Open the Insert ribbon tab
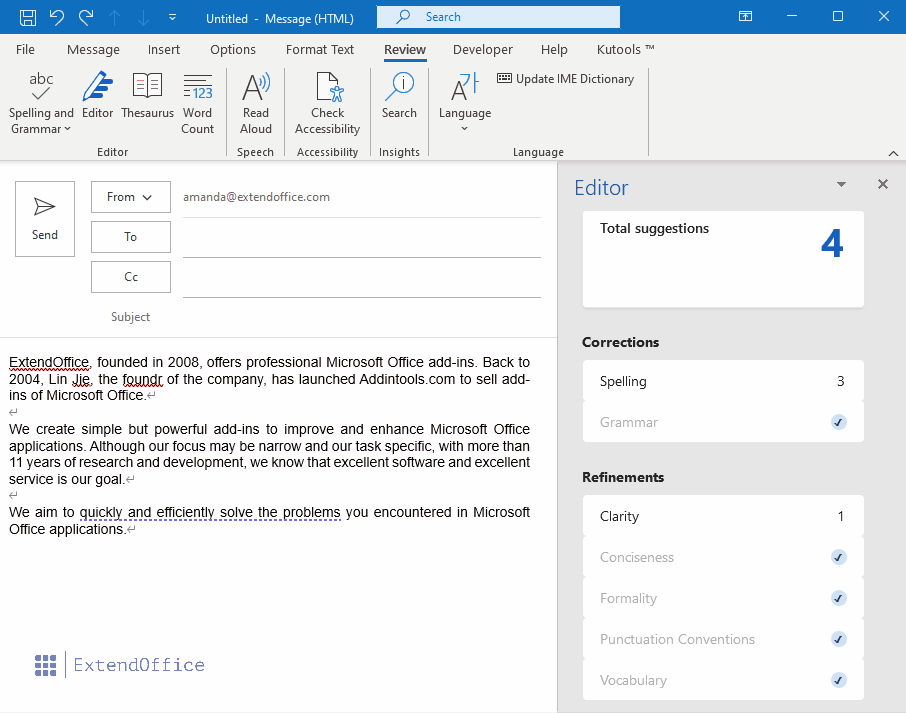 tap(164, 50)
